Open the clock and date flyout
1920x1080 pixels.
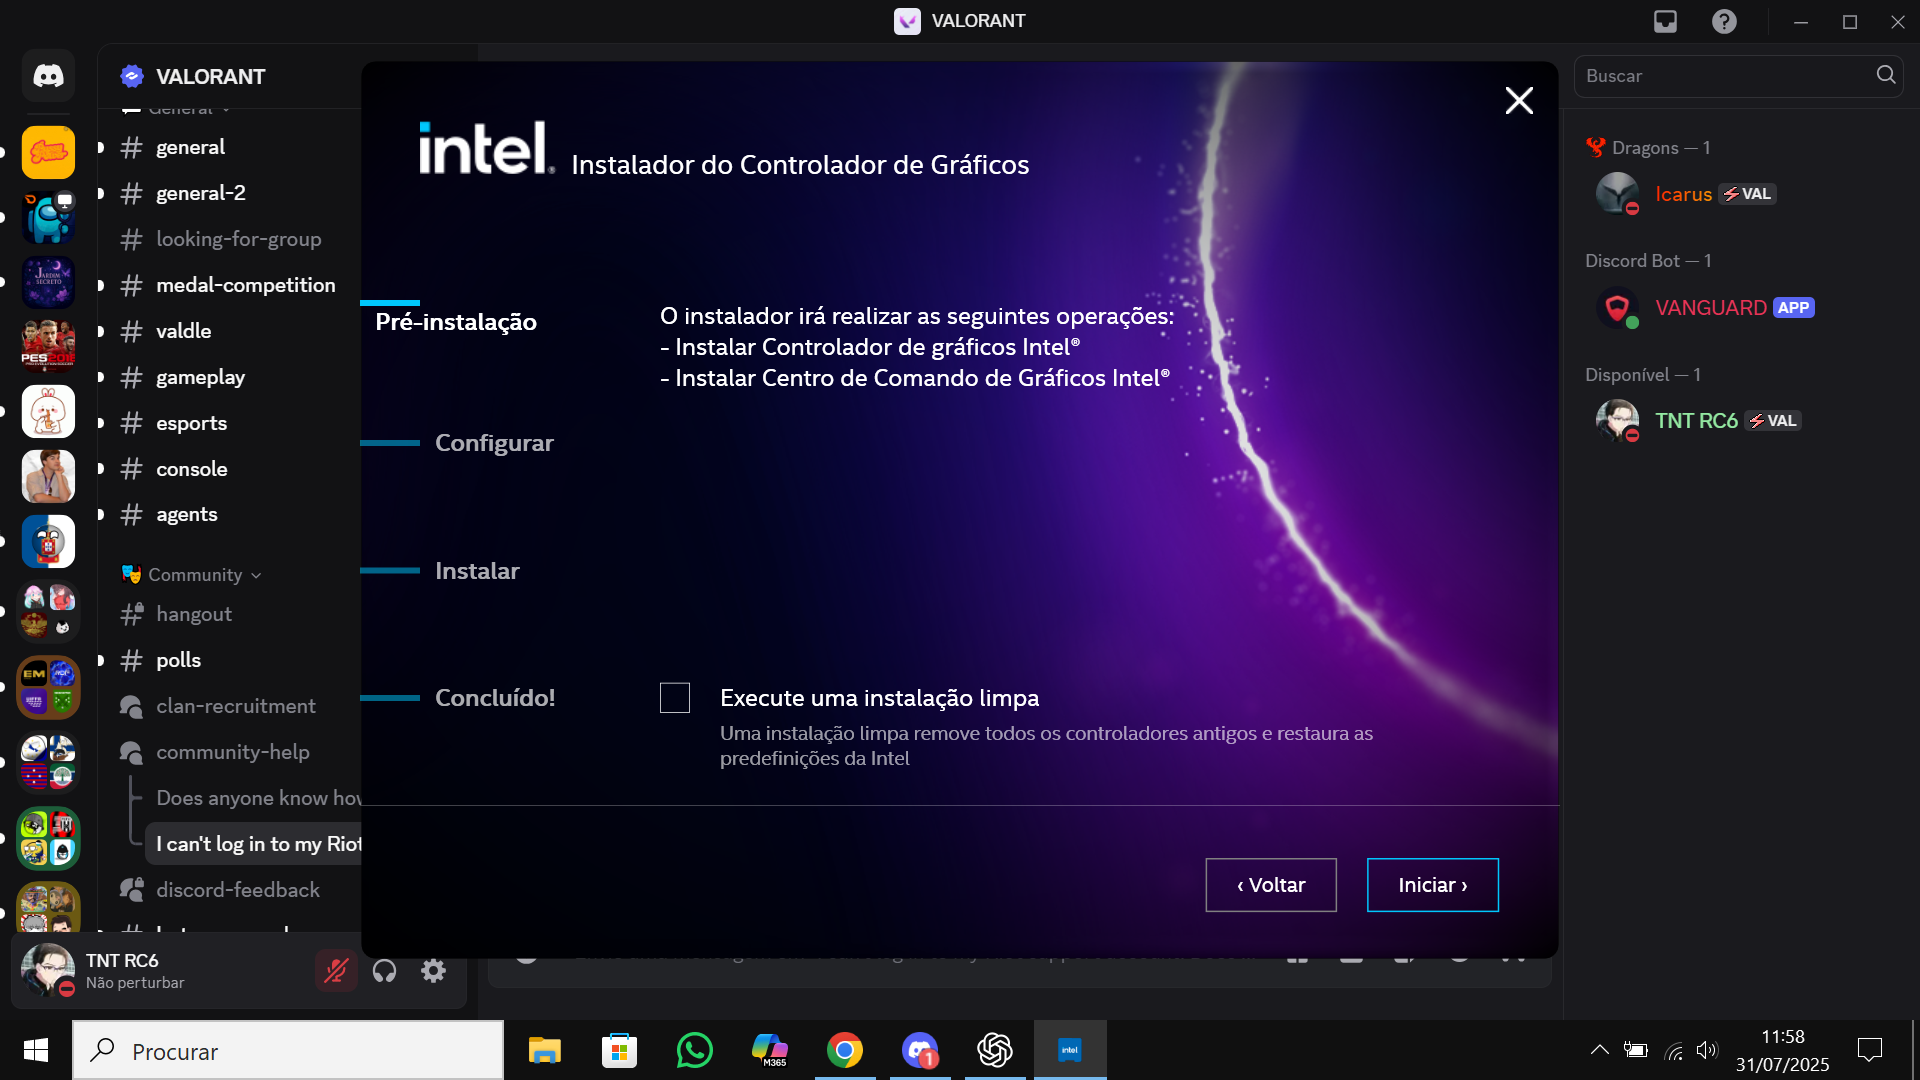point(1782,1050)
